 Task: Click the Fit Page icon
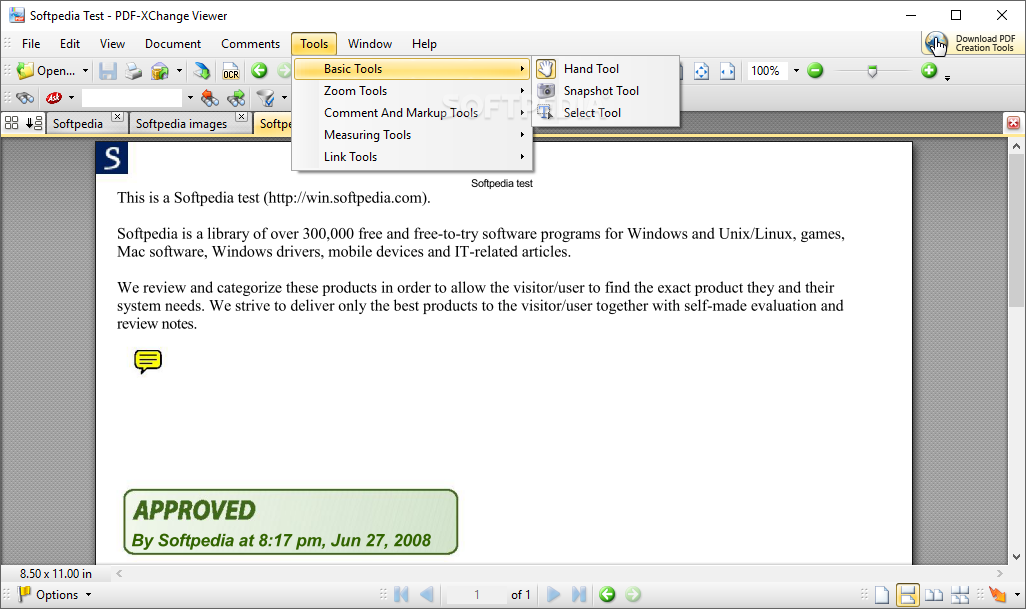701,71
